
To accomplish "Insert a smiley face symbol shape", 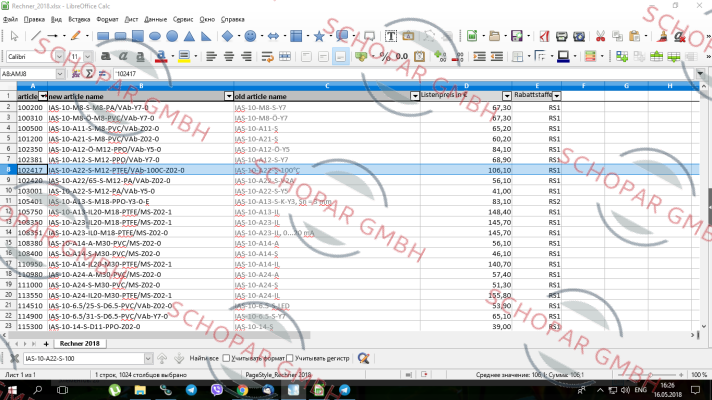I will pyautogui.click(x=250, y=36).
